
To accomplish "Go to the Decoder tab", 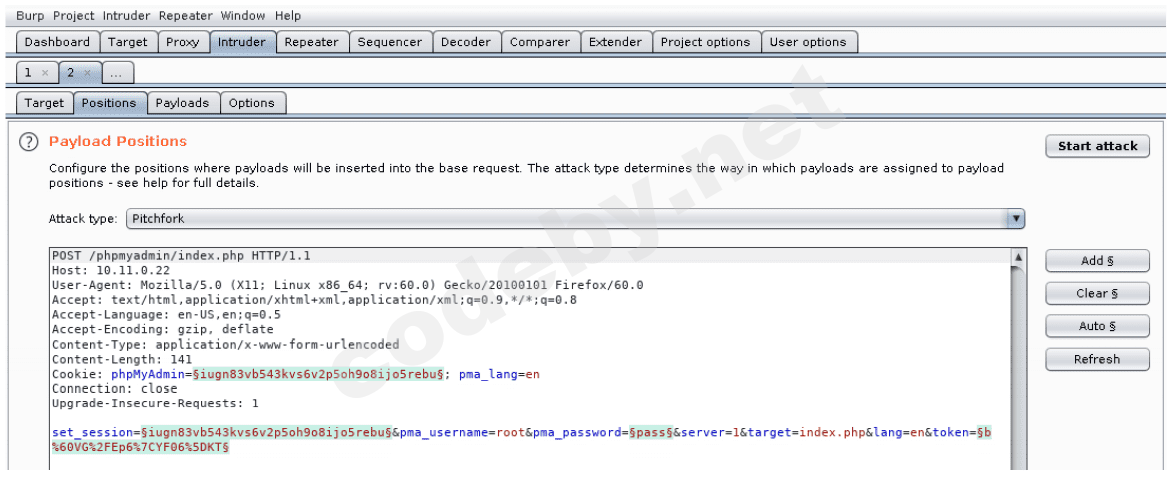I will pos(466,42).
